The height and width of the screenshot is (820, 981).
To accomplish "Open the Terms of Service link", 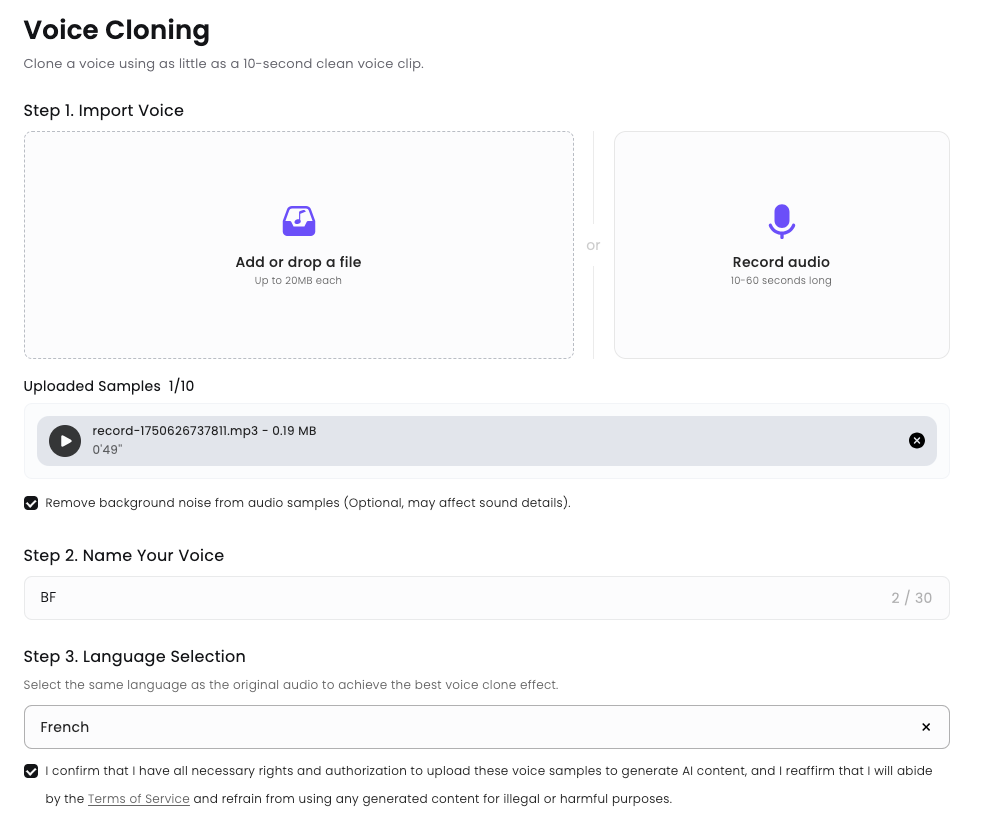I will pos(138,799).
